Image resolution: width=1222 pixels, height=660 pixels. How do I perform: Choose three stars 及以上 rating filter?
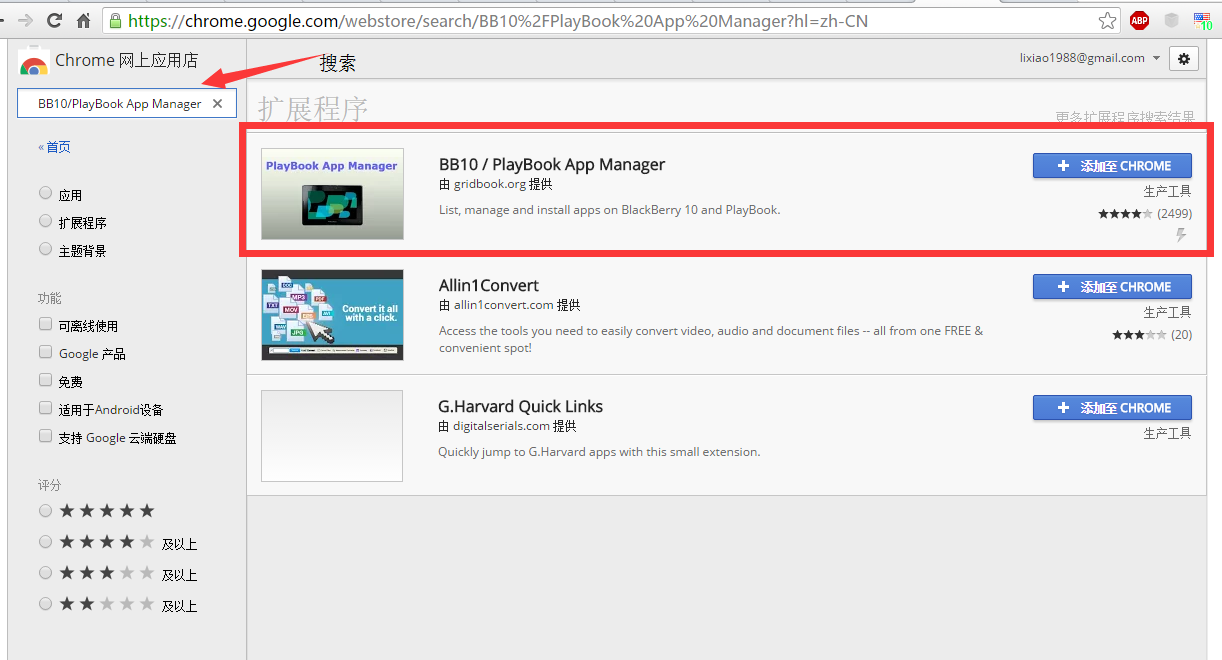tap(45, 573)
